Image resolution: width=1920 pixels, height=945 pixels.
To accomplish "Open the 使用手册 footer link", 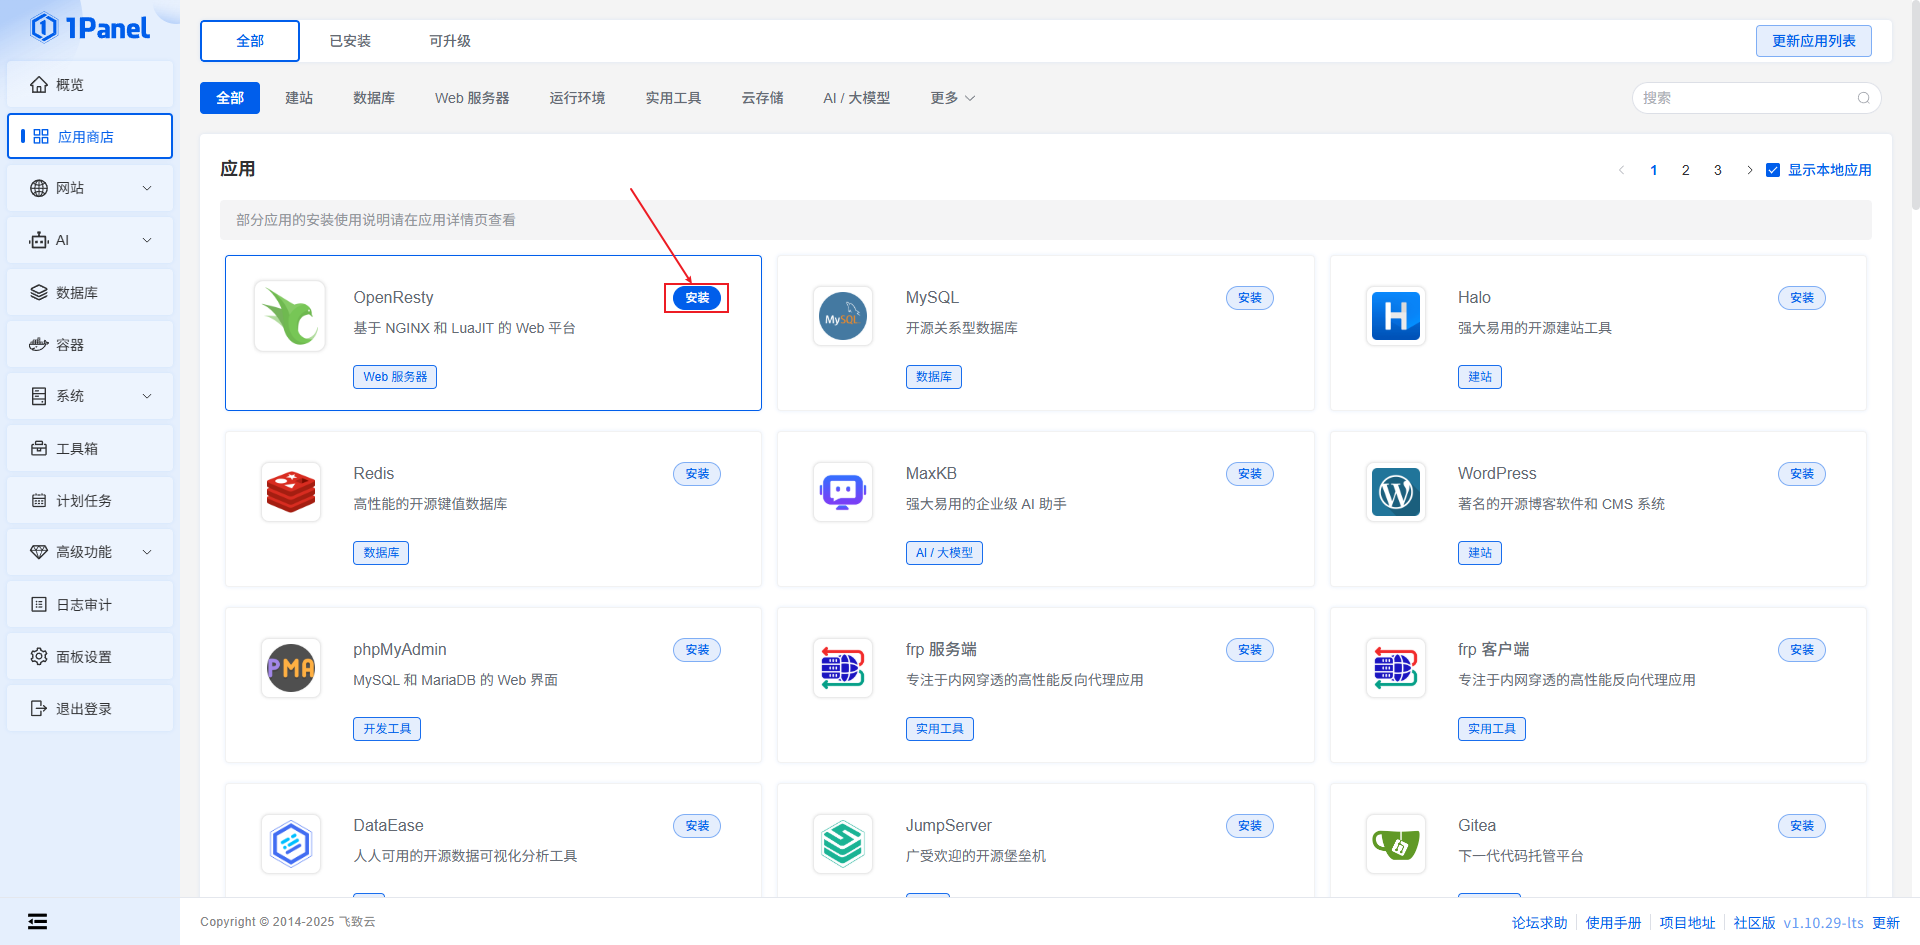I will pos(1613,923).
